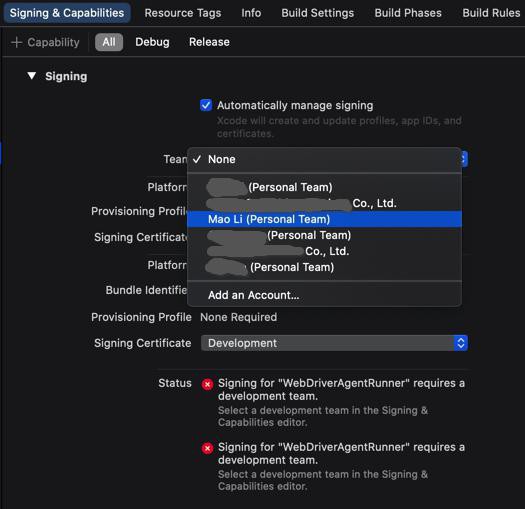Open the Build Phases tab
This screenshot has height=509, width=525.
click(x=408, y=13)
